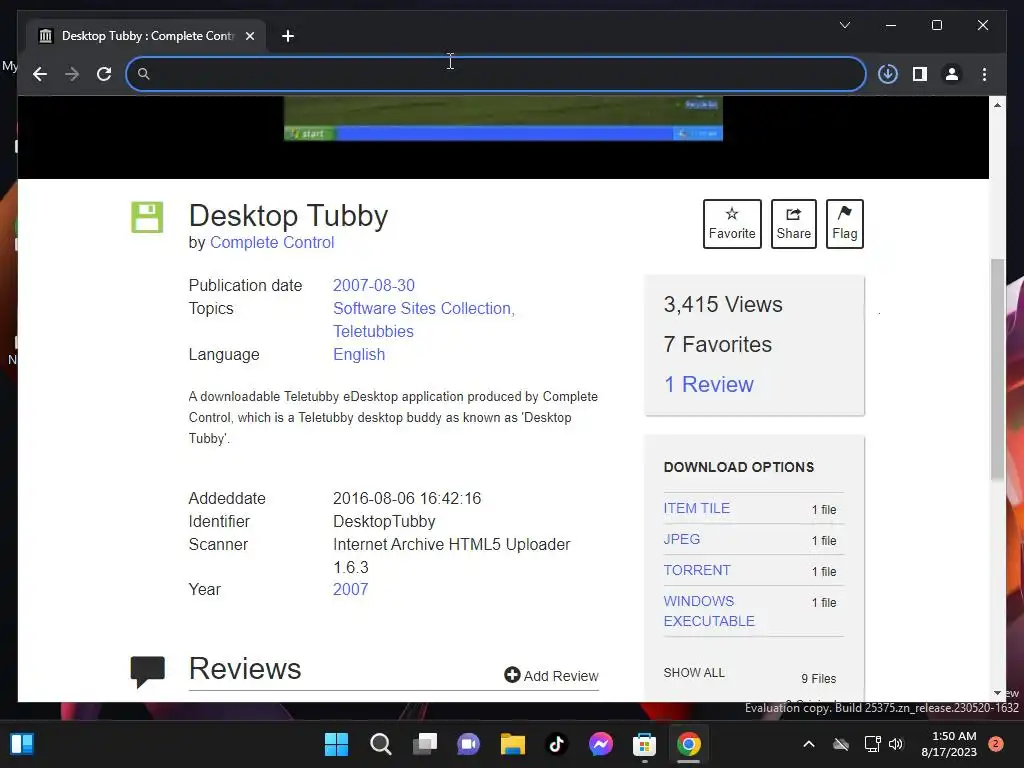Viewport: 1024px width, 768px height.
Task: Open Messenger from the taskbar
Action: point(601,744)
